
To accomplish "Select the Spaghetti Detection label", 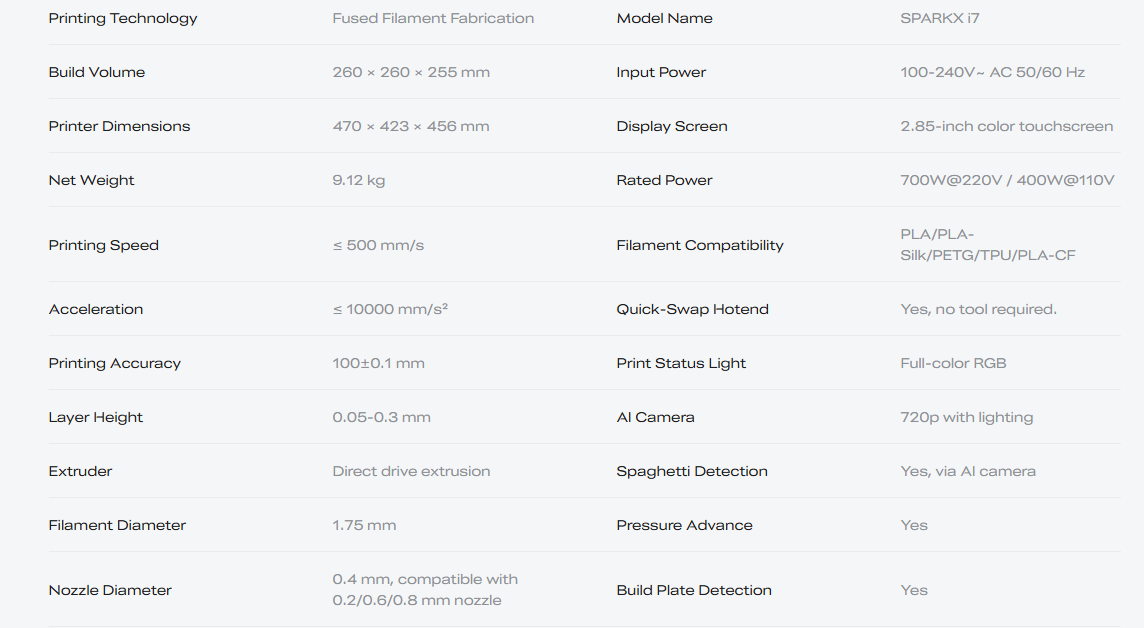I will 692,471.
